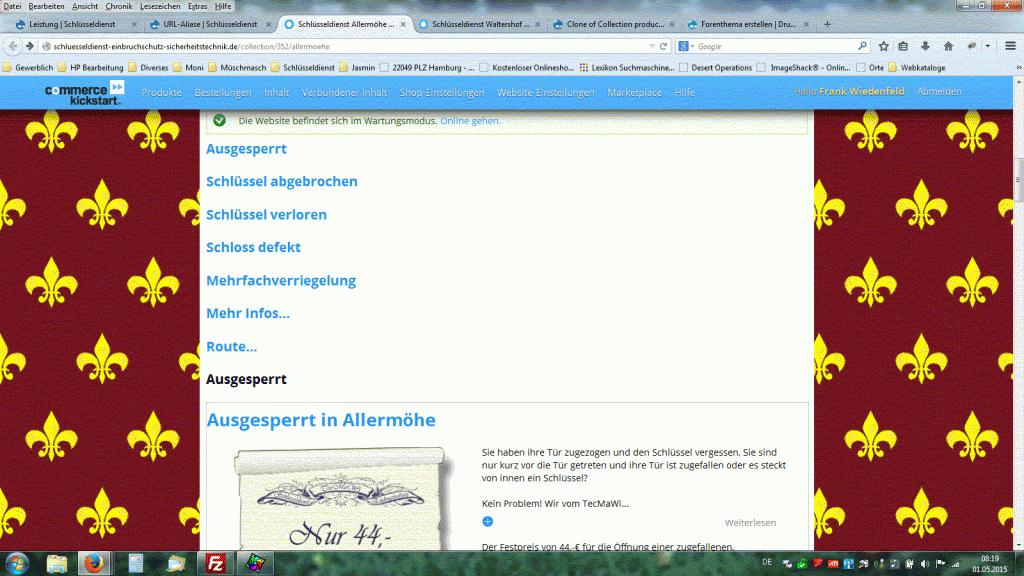Open FileZilla from the taskbar

pos(214,563)
